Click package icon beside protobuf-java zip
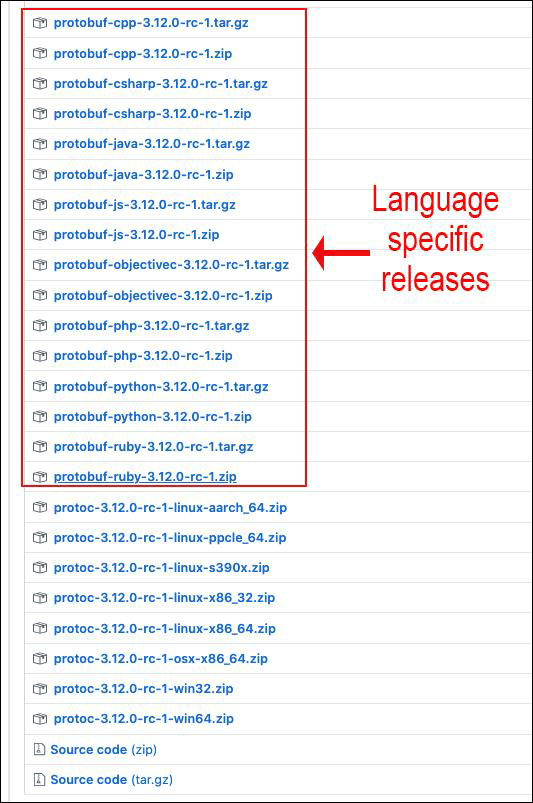533x803 pixels. click(40, 175)
